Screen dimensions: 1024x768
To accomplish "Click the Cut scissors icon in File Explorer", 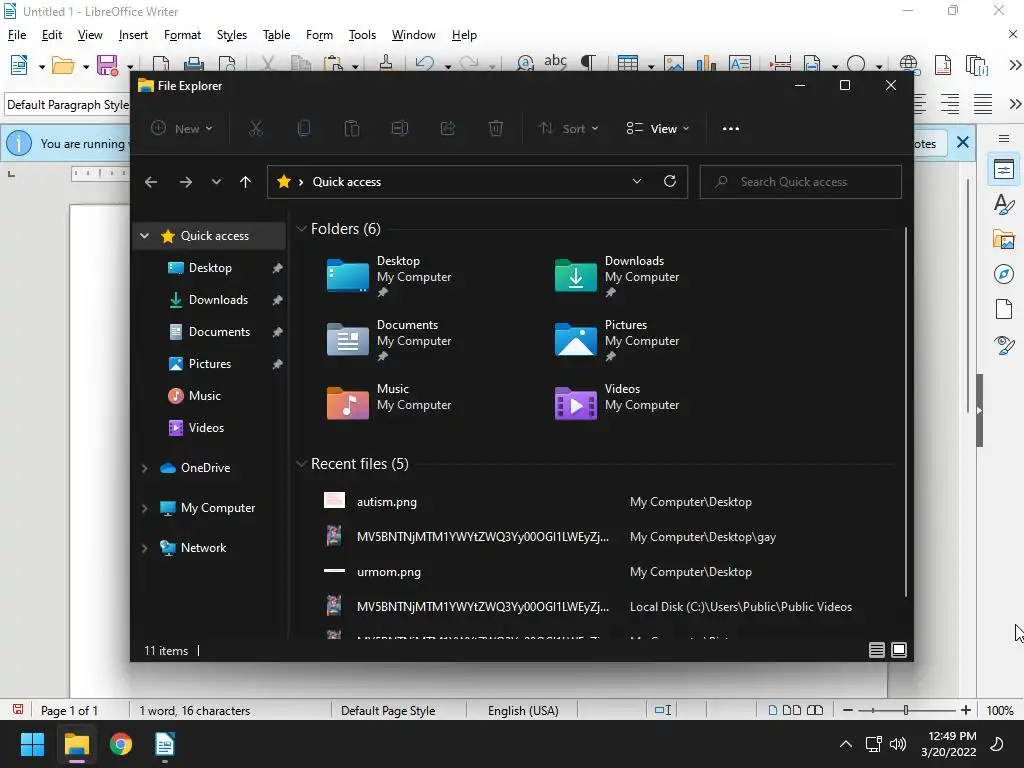I will point(256,129).
